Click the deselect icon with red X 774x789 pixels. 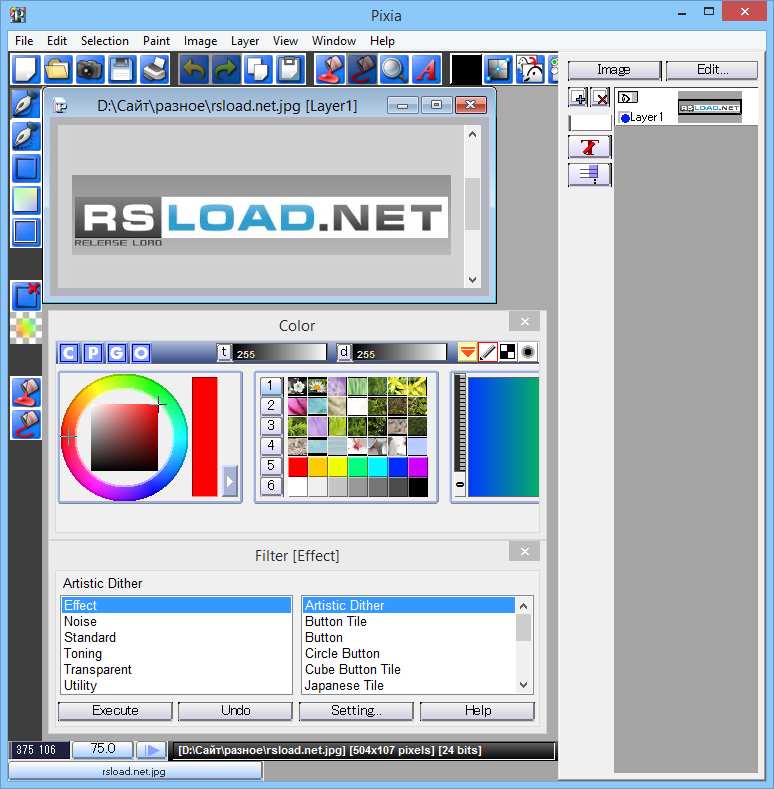[26, 295]
